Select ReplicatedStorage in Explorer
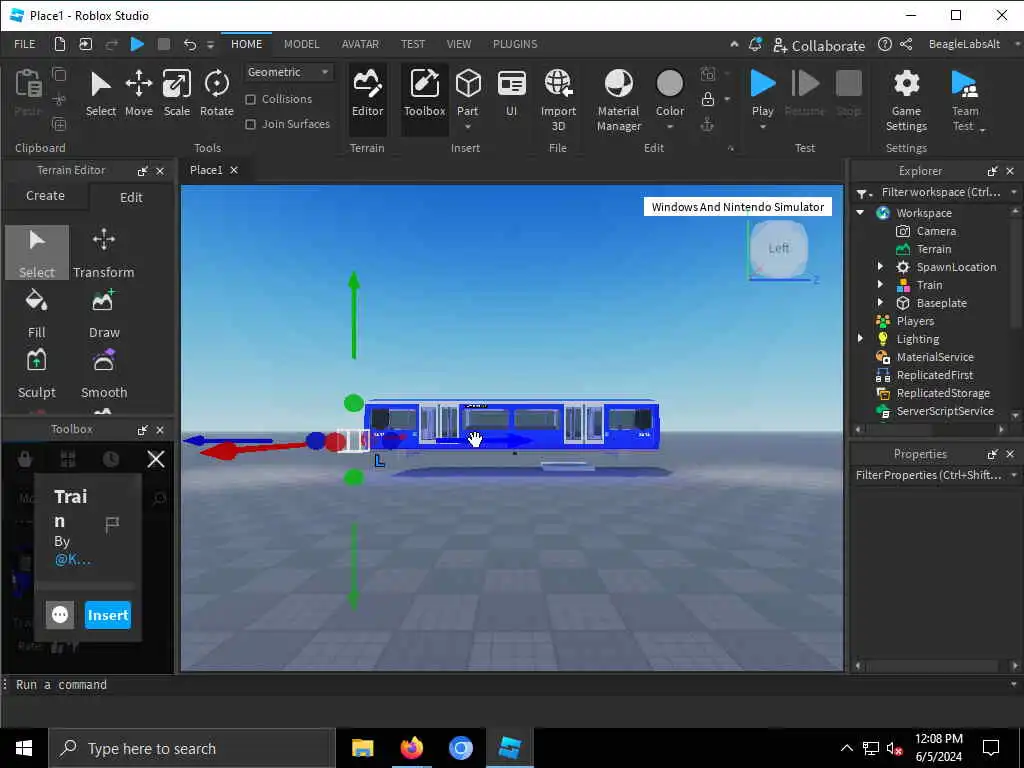The image size is (1024, 768). click(x=942, y=392)
